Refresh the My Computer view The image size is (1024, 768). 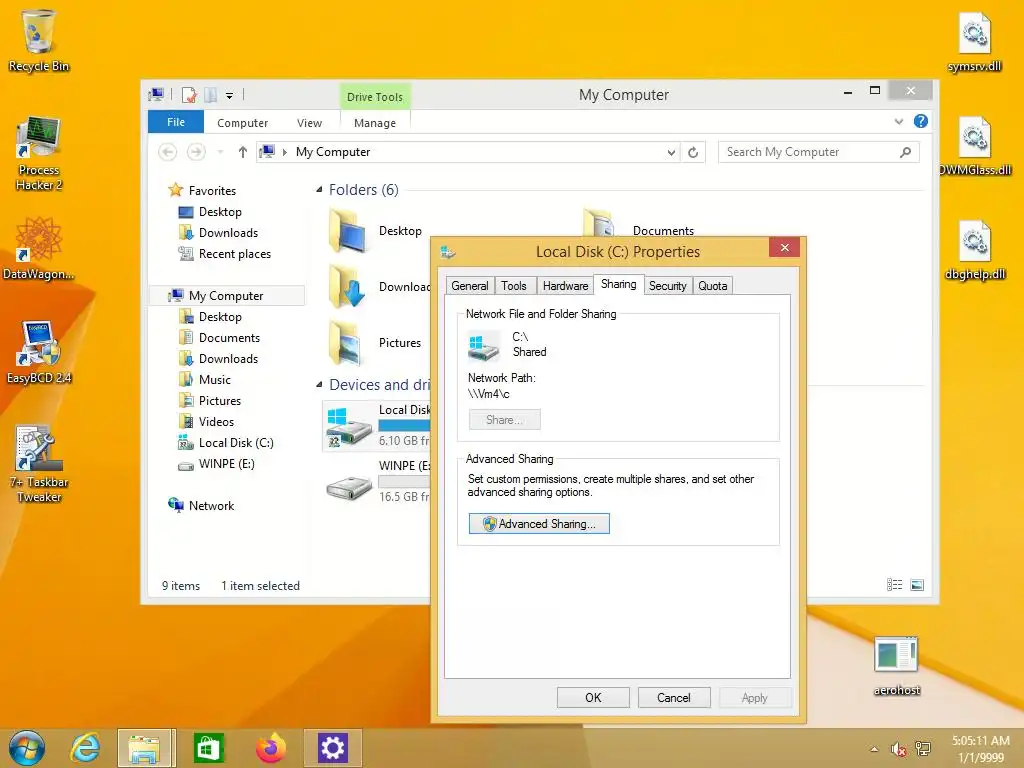(693, 153)
